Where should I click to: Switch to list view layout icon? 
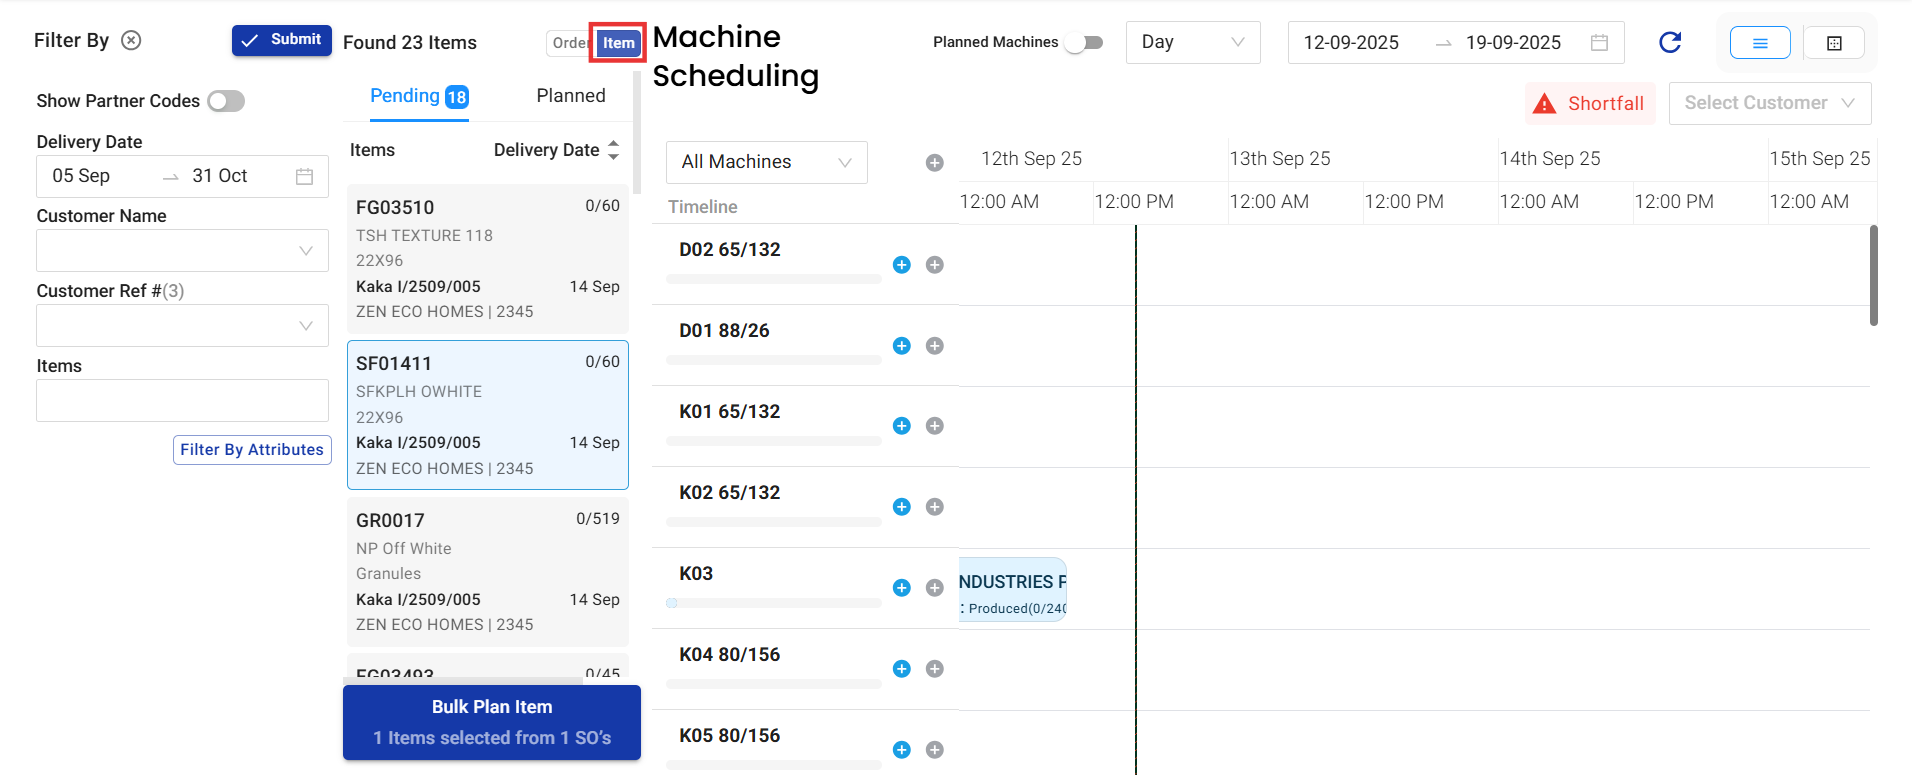coord(1759,43)
